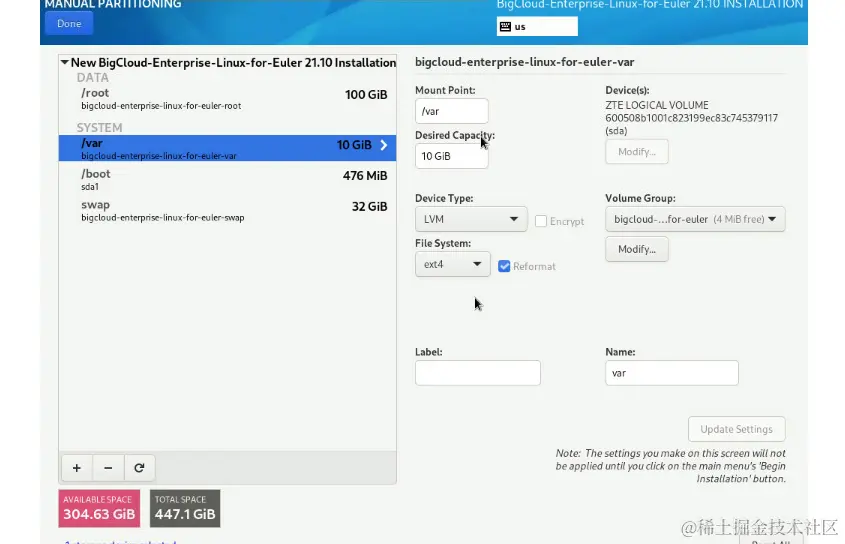Click Modify under Device(s)
The height and width of the screenshot is (544, 845).
[x=636, y=152]
